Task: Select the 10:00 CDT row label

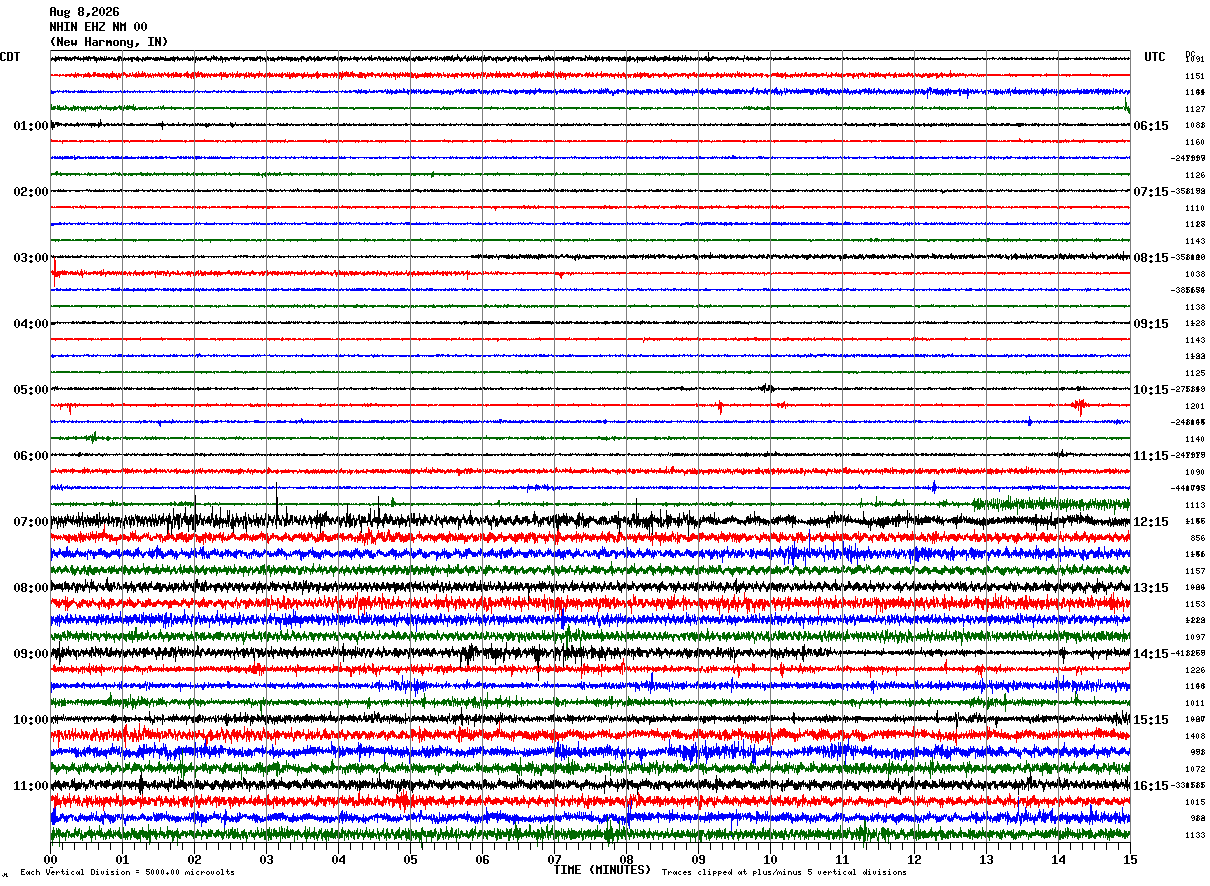Action: coord(31,720)
